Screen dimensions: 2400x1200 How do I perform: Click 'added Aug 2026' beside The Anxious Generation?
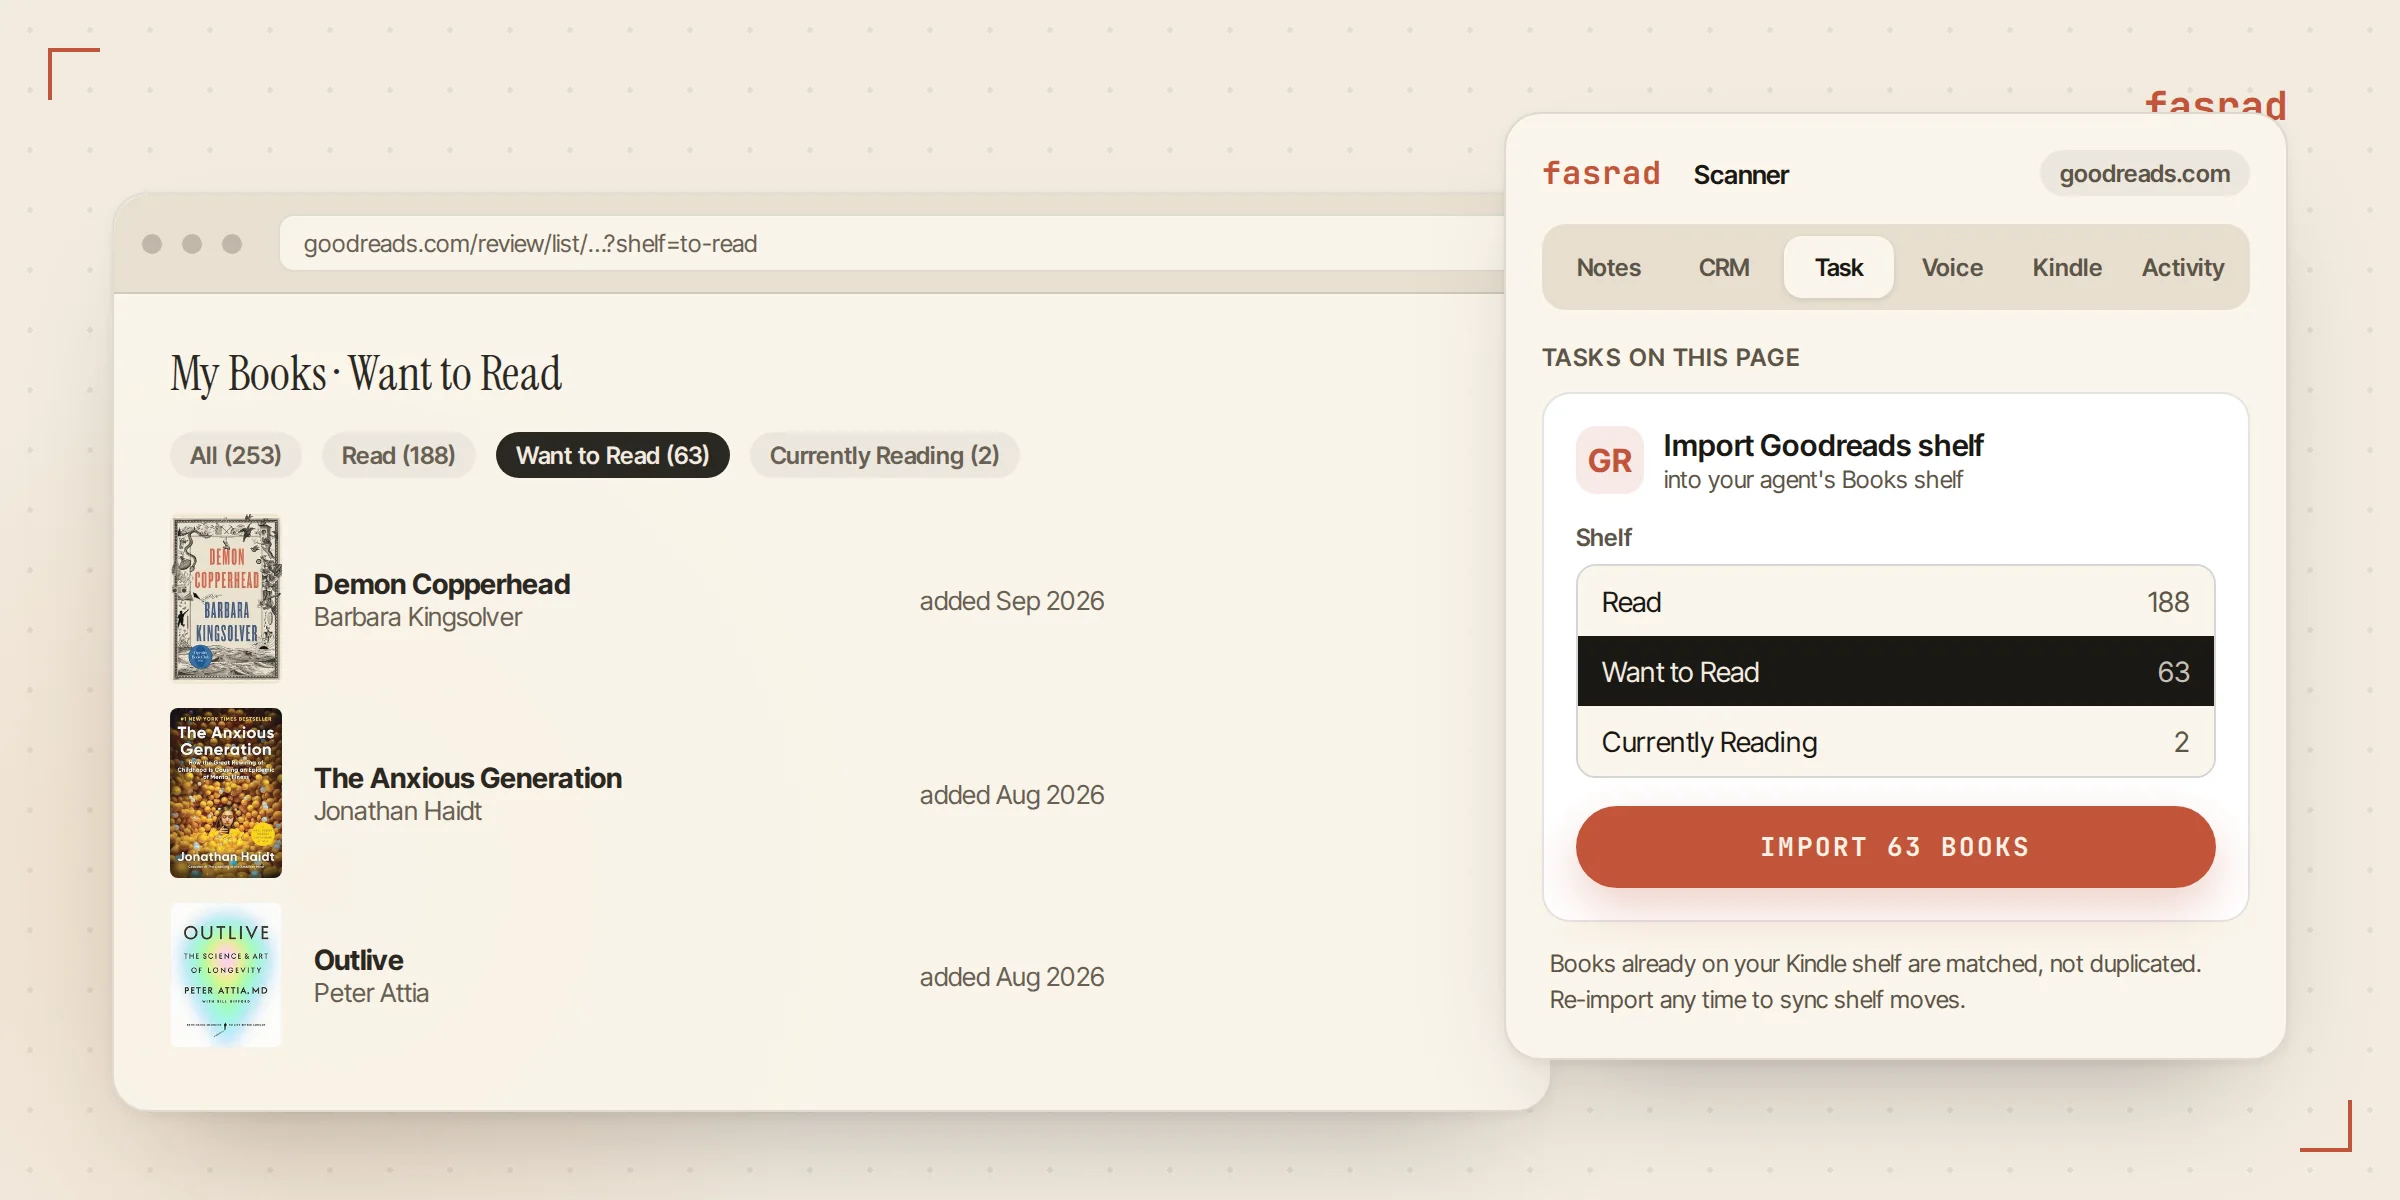click(1012, 795)
